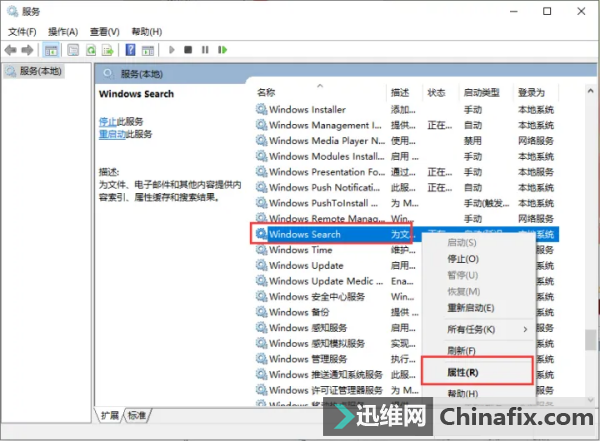Screen dimensions: 600x441
Task: Click the Refresh toolbar icon
Action: tap(91, 50)
